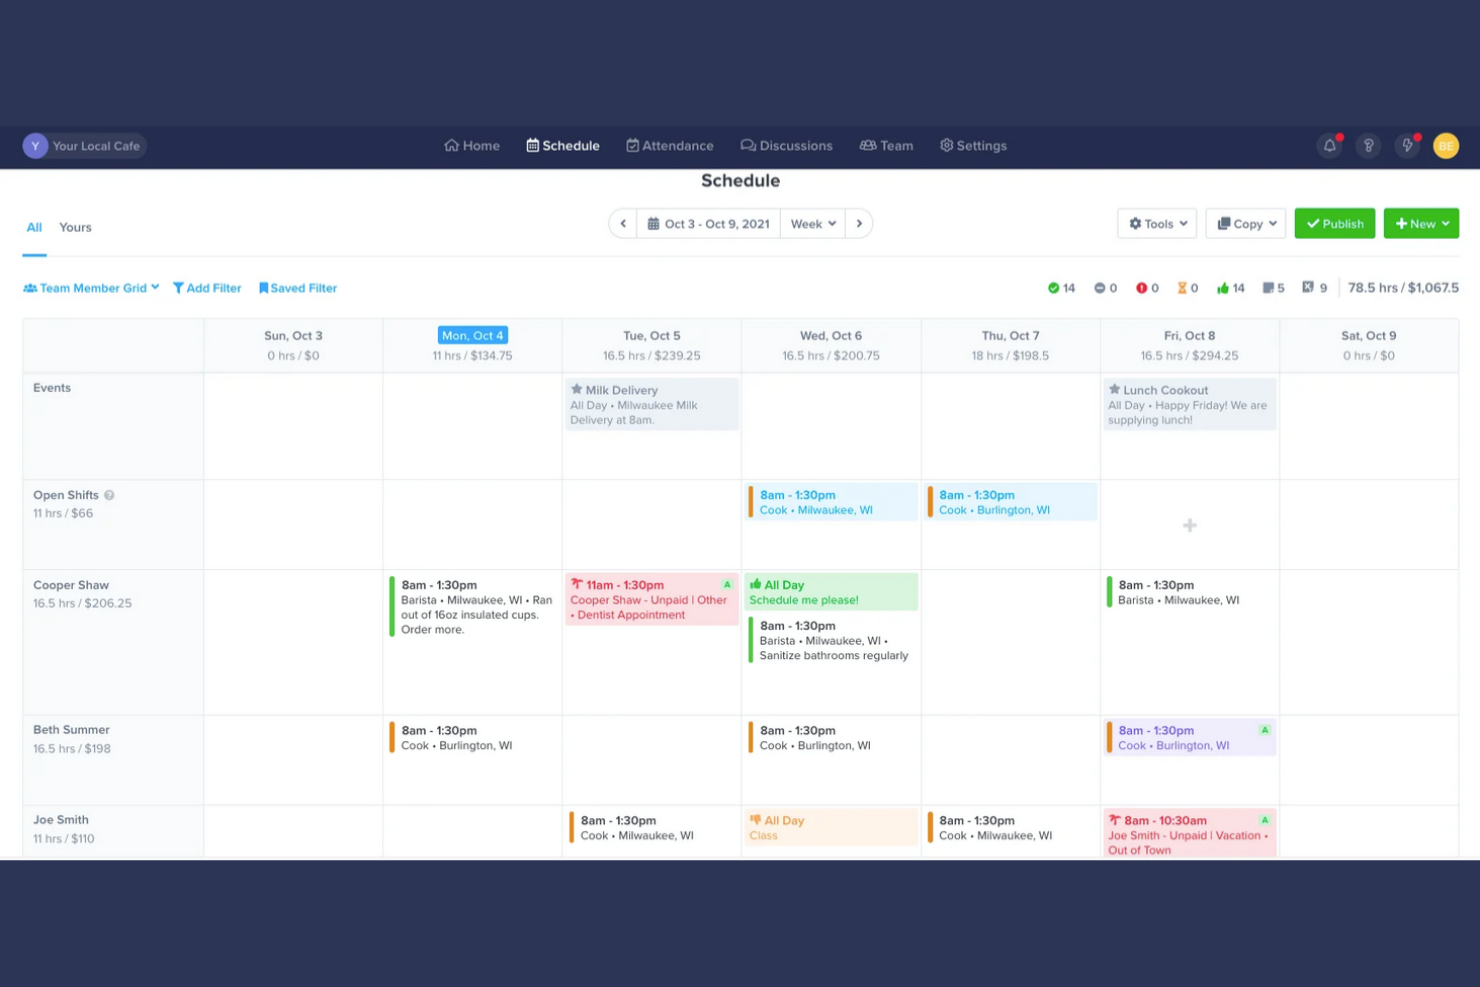Open the lightning bolt updates icon
Viewport: 1480px width, 987px height.
pos(1407,145)
